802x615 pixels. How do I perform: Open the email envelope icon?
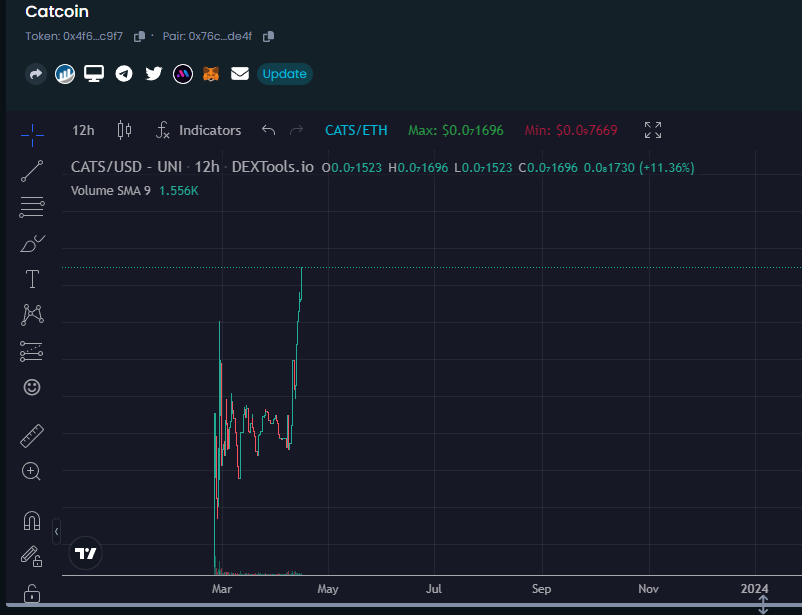pyautogui.click(x=240, y=74)
